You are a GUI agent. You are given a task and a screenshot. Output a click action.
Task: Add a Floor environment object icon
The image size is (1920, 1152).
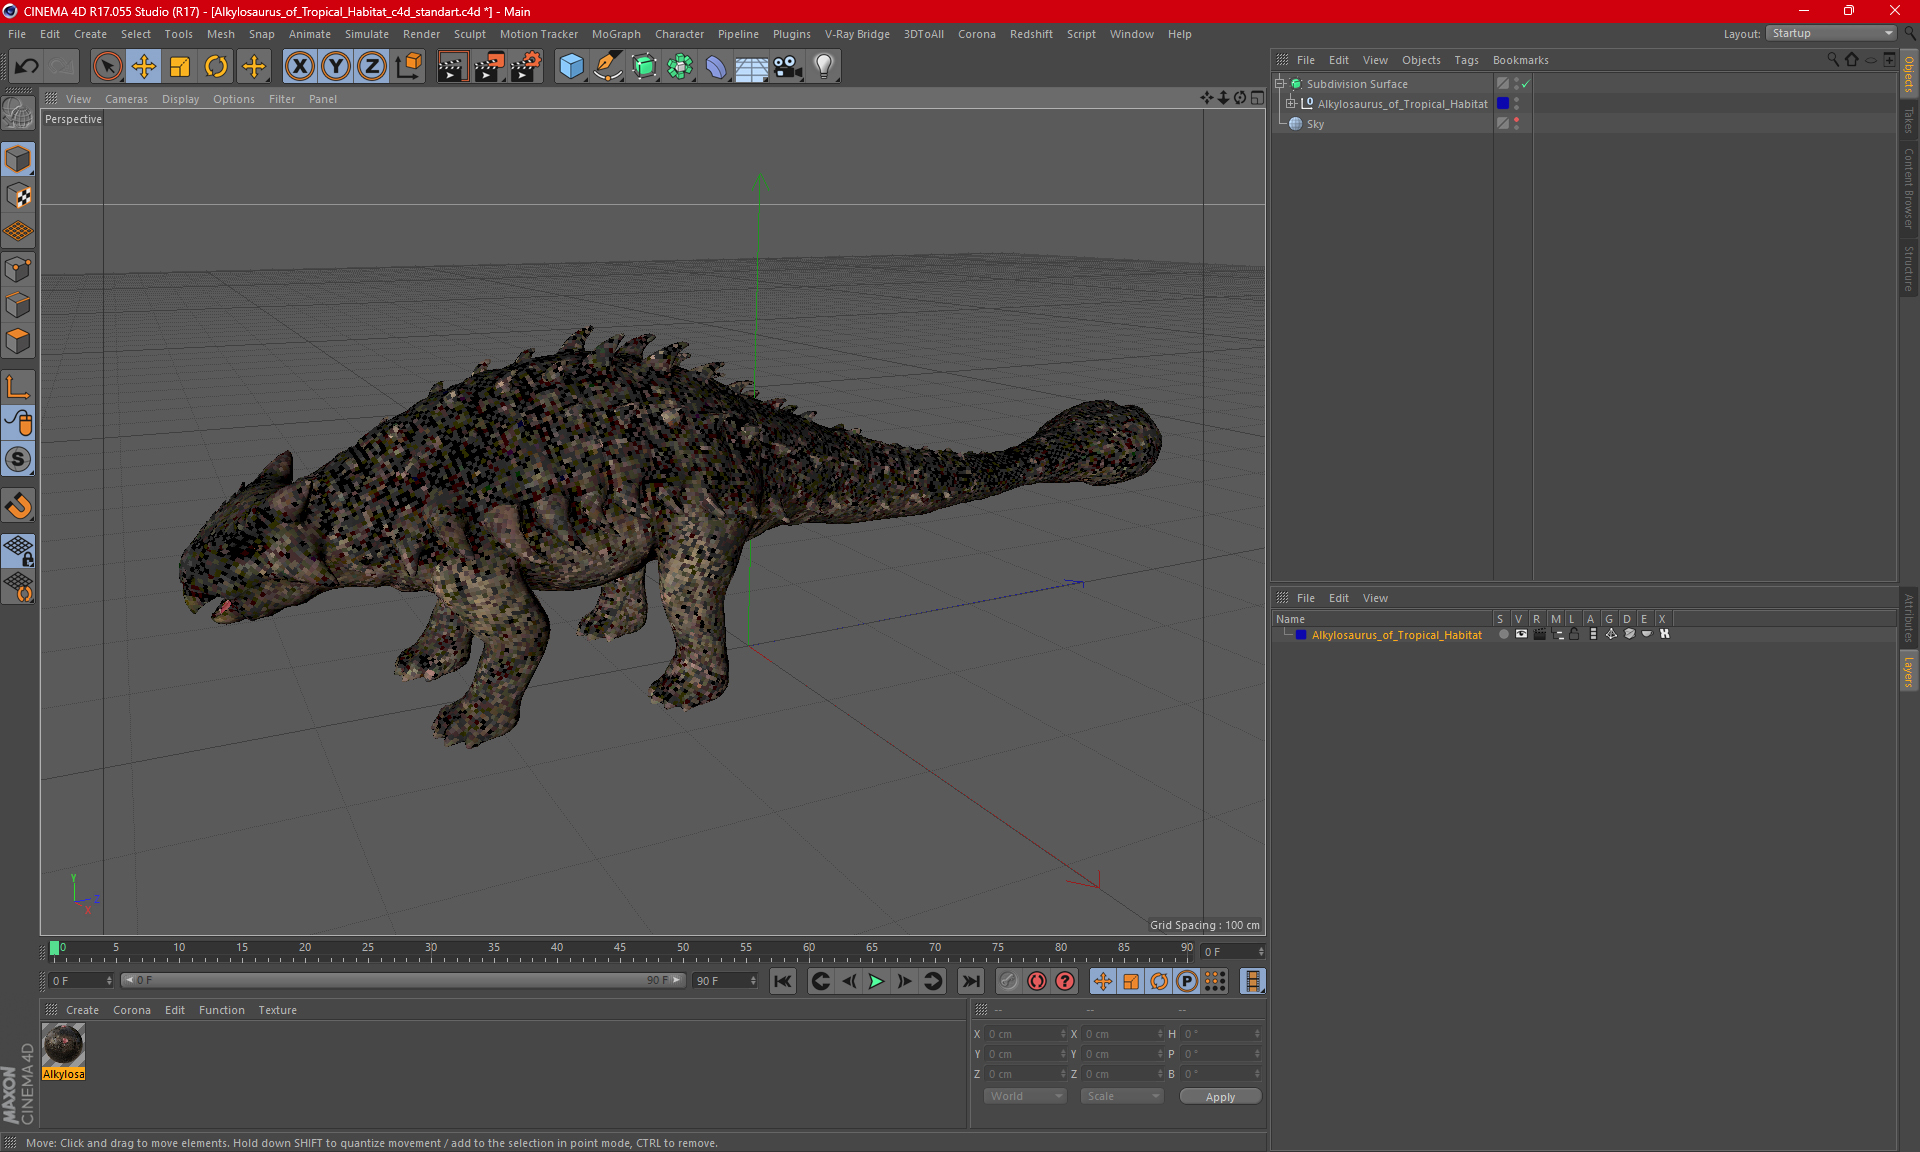click(x=752, y=66)
